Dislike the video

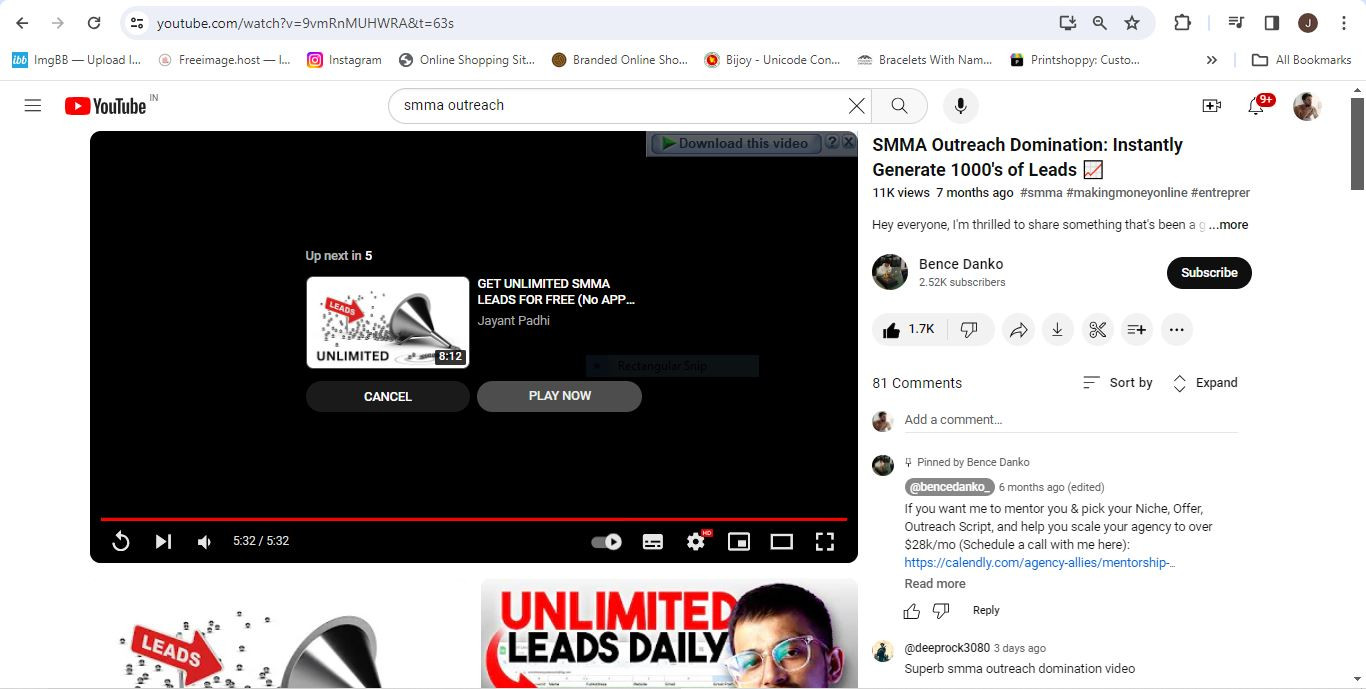(x=969, y=329)
